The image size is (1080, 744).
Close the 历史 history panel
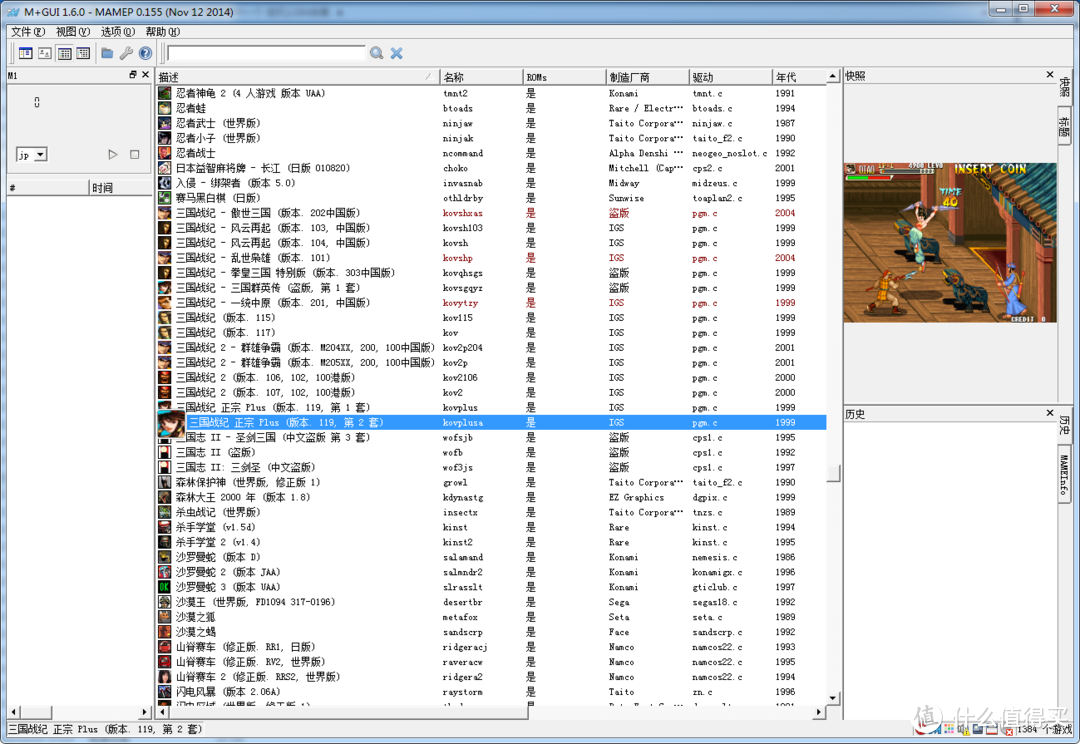(1050, 413)
